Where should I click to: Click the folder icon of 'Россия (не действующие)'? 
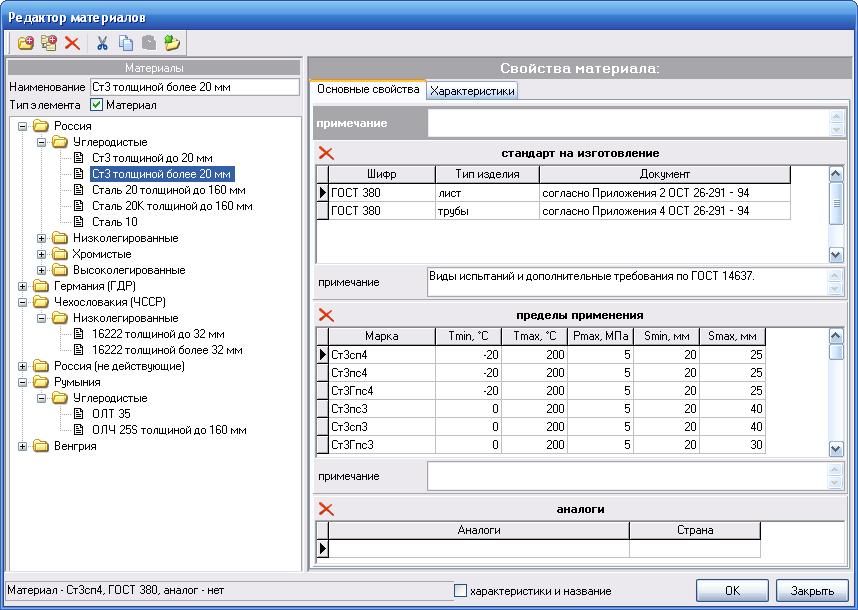point(40,366)
